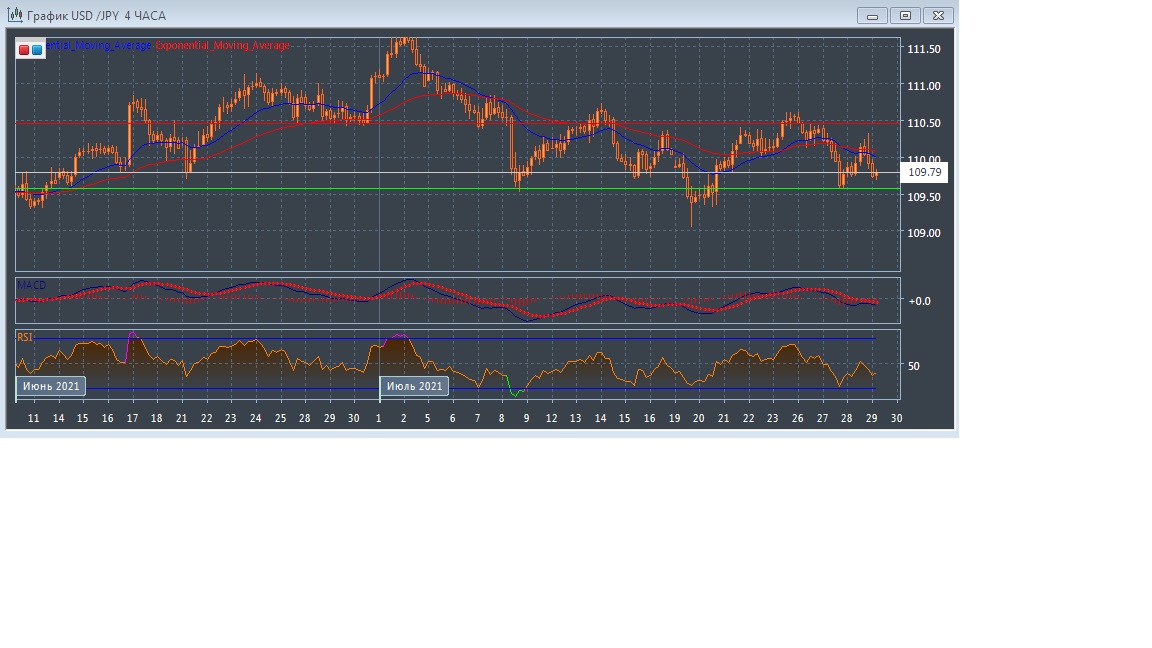1152x648 pixels.
Task: Click date 30 at right end of axis
Action: click(896, 418)
